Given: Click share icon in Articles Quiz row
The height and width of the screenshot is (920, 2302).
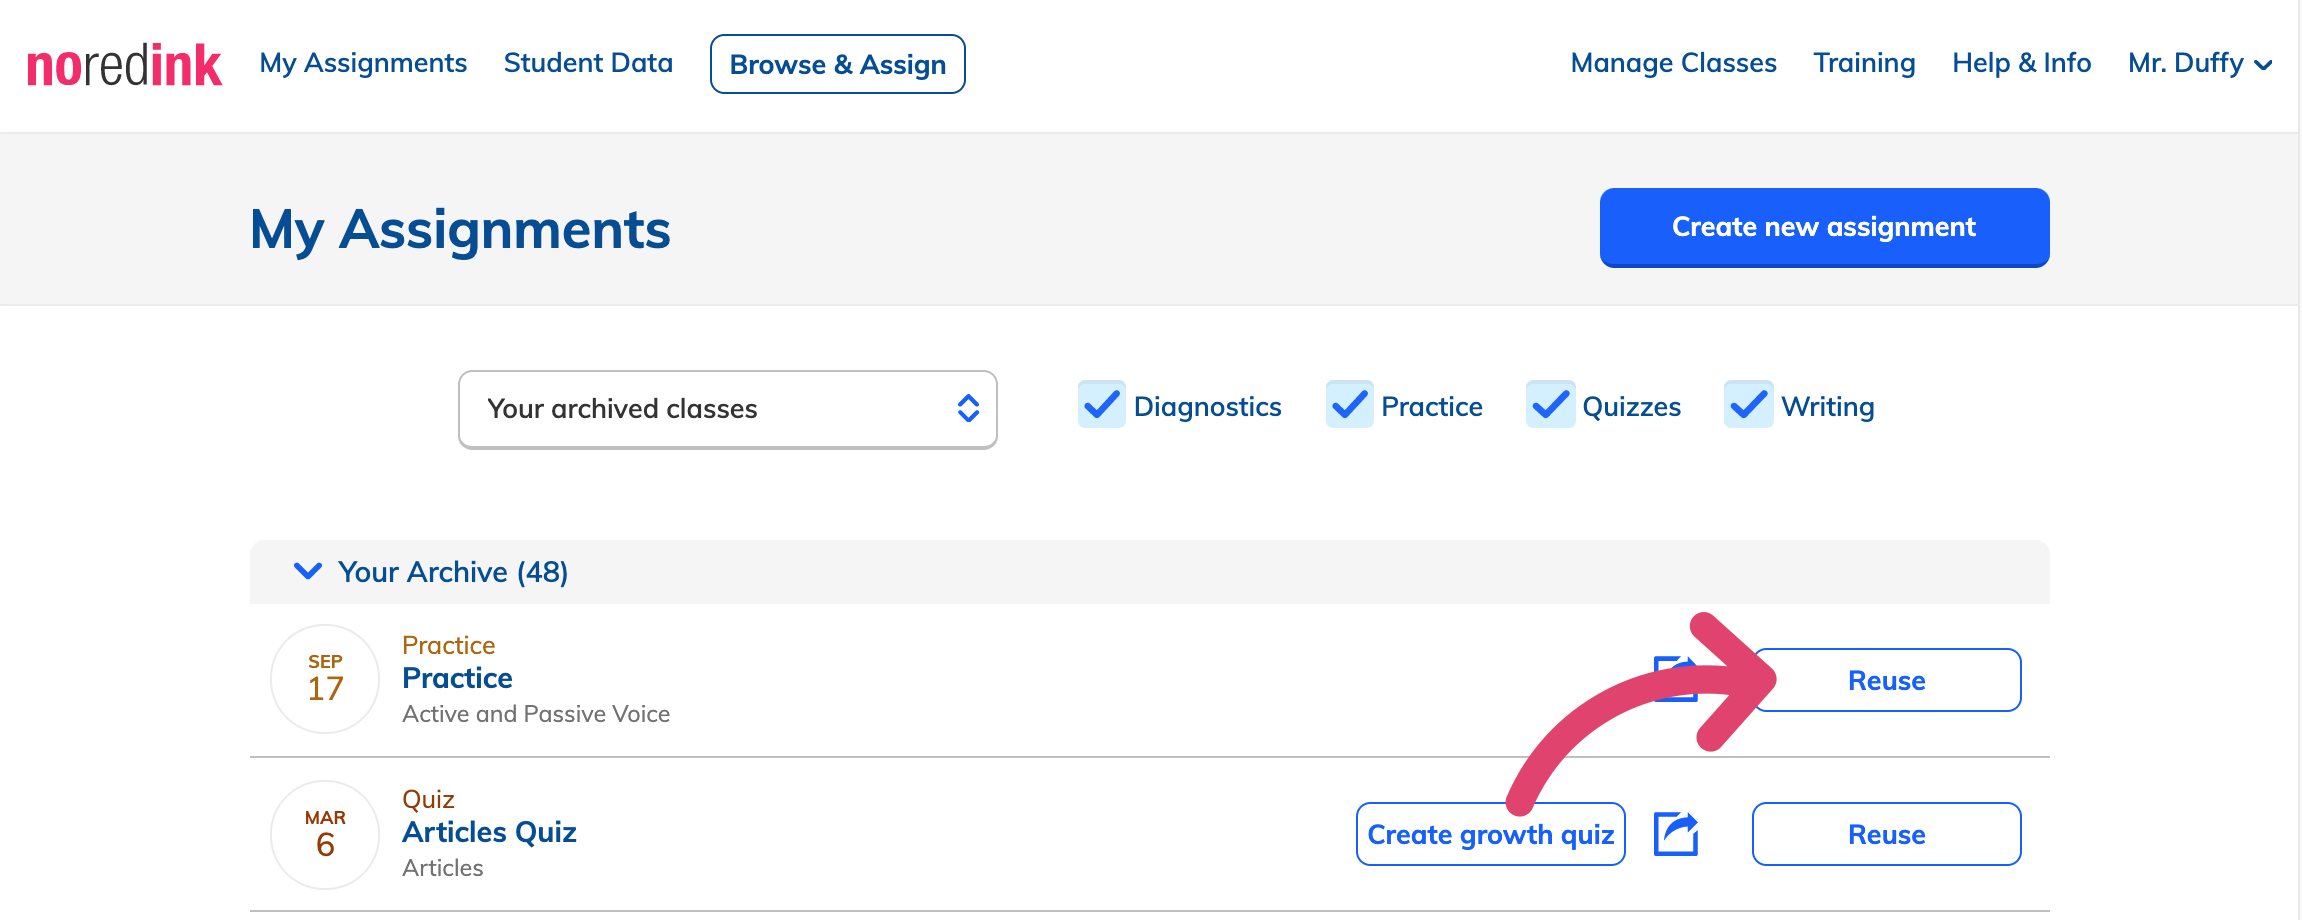Looking at the screenshot, I should coord(1676,834).
